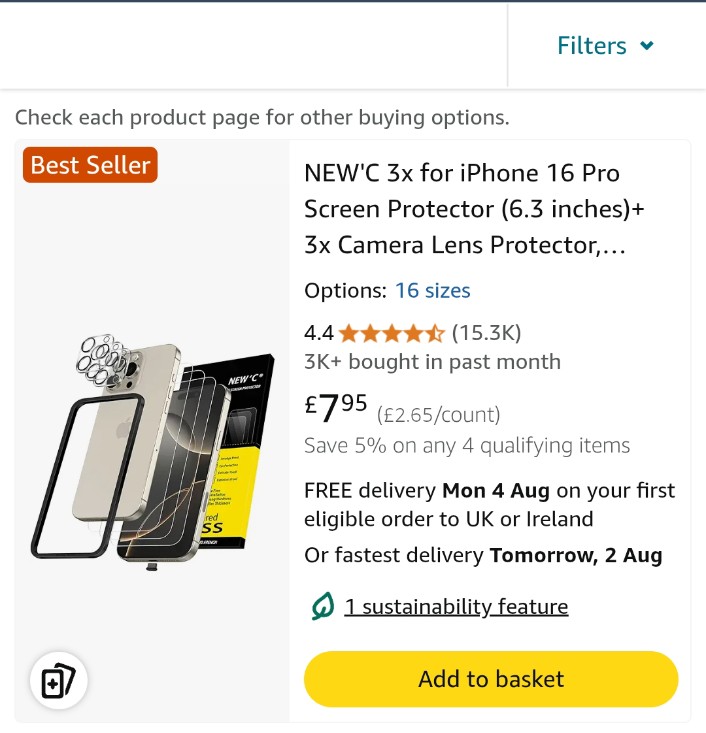
Task: Click the £2.65/count unit price
Action: [439, 415]
